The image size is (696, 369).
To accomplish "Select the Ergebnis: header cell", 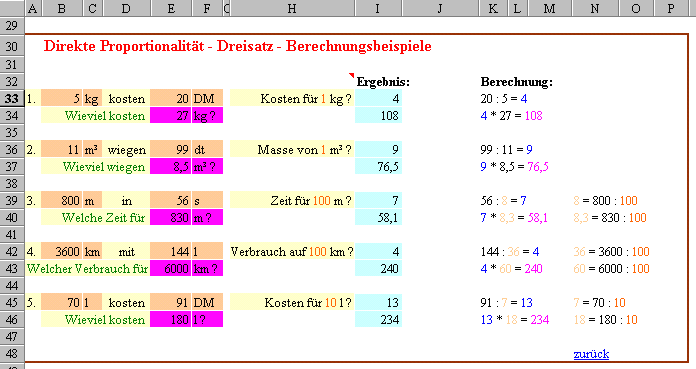I will click(x=383, y=82).
